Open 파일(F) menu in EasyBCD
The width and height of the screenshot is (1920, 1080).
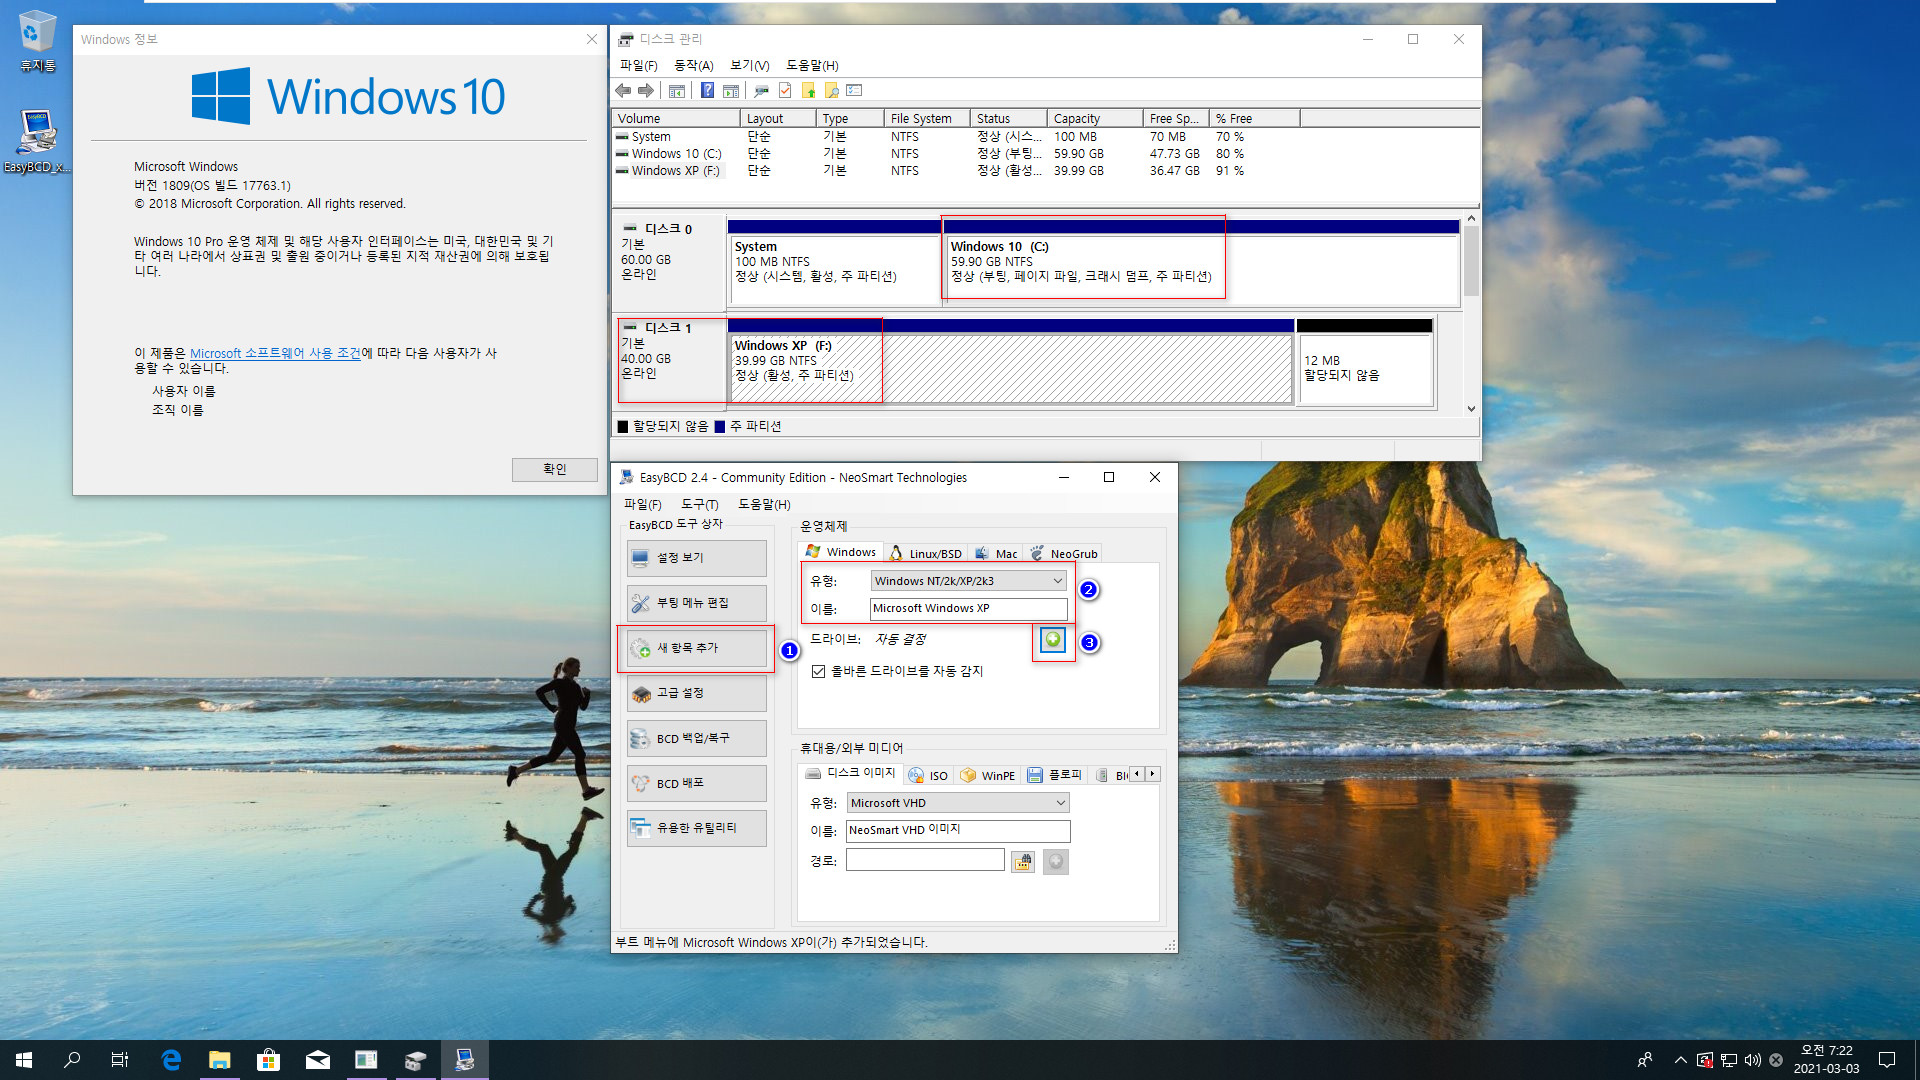click(642, 504)
